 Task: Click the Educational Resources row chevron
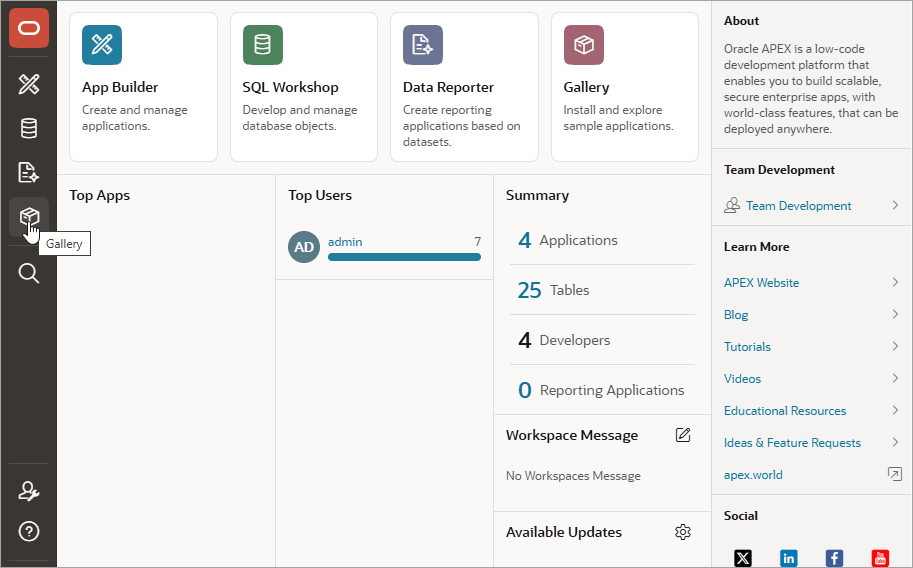pyautogui.click(x=896, y=410)
